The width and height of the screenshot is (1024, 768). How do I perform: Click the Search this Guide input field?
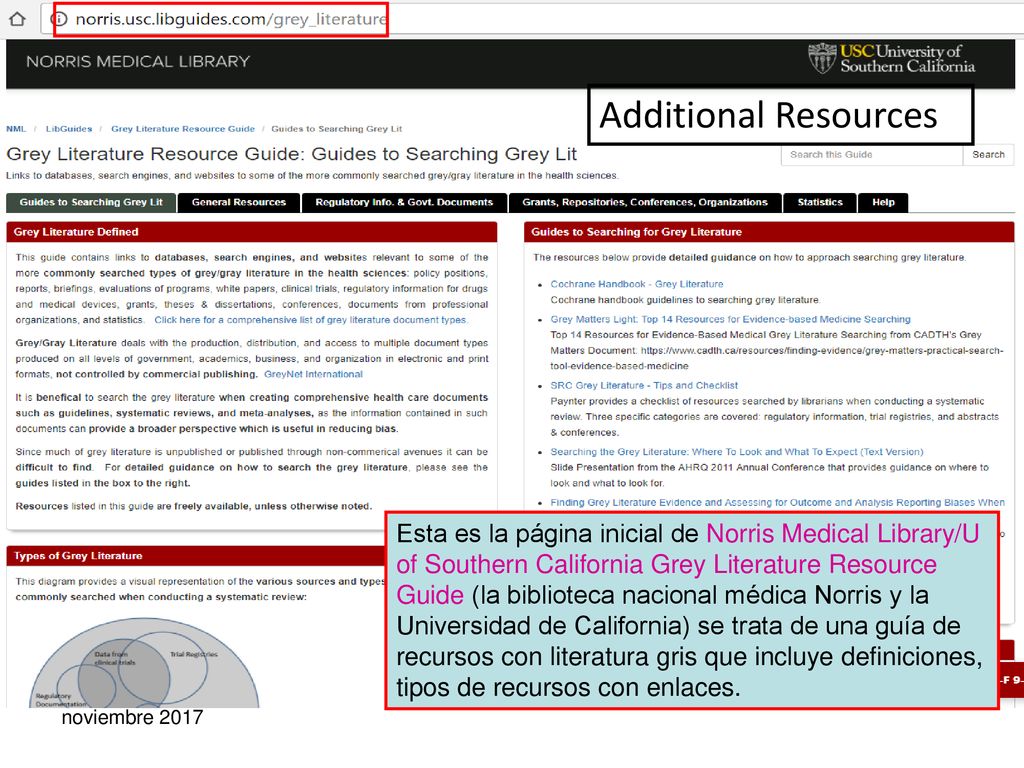tap(872, 155)
